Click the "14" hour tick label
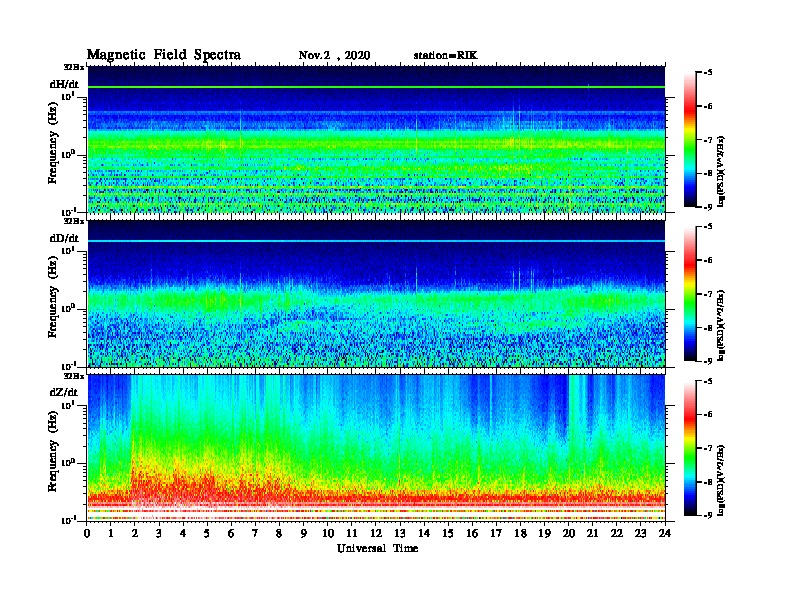Viewport: 792px width, 612px height. click(x=424, y=533)
